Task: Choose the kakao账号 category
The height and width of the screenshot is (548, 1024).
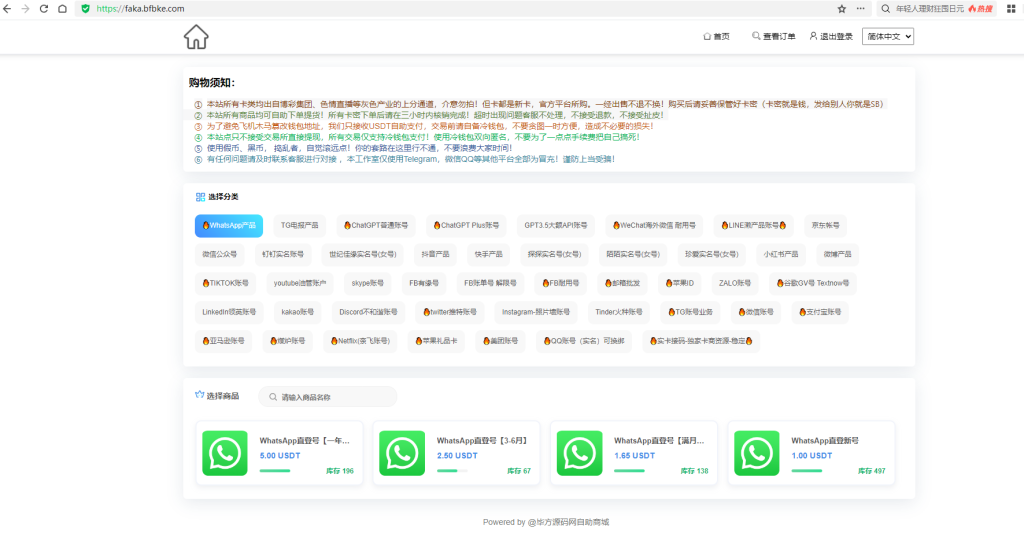Action: point(298,312)
